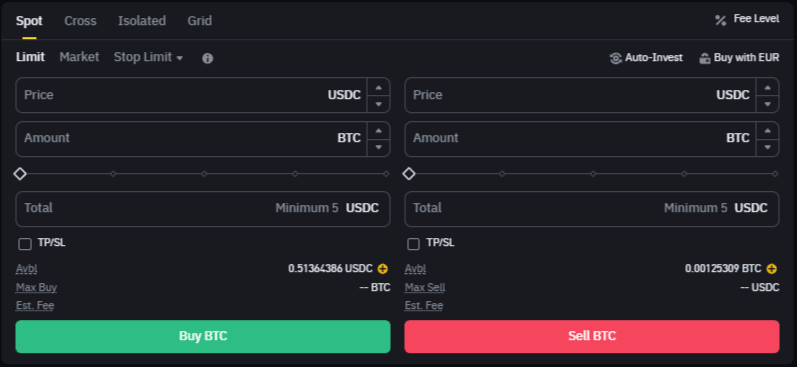Image resolution: width=797 pixels, height=367 pixels.
Task: Switch to the Cross margin tab
Action: (80, 21)
